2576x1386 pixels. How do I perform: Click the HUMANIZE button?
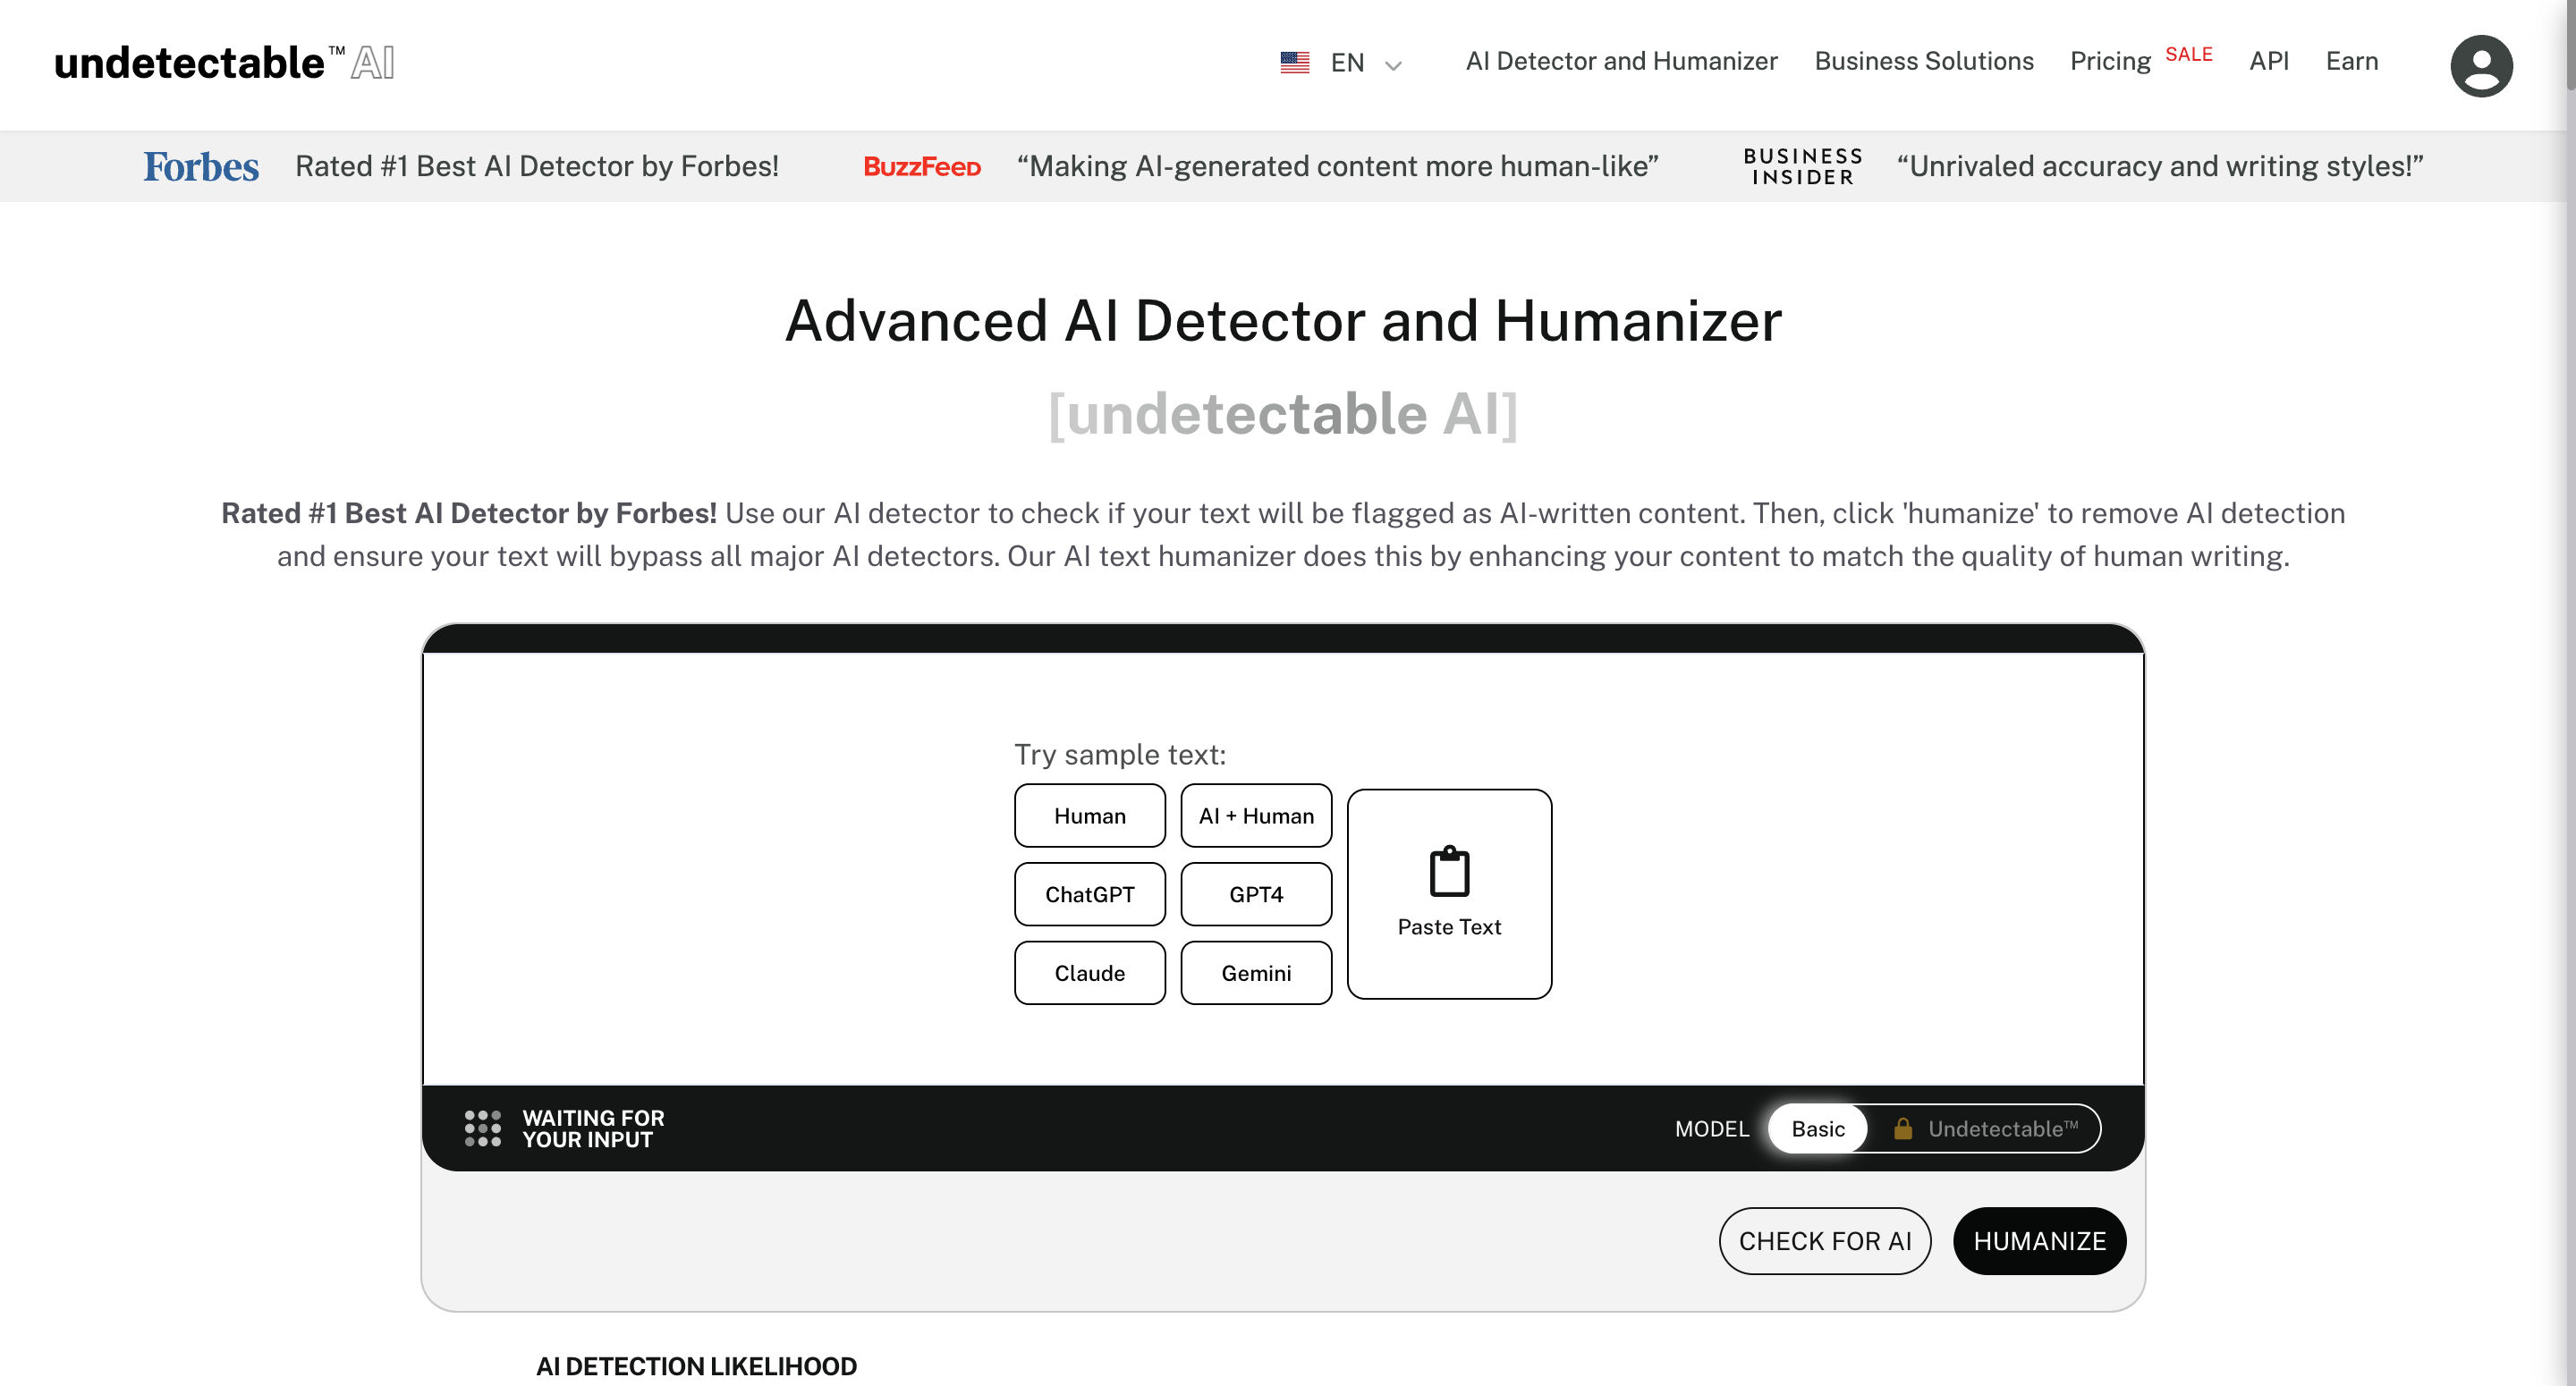pyautogui.click(x=2040, y=1241)
